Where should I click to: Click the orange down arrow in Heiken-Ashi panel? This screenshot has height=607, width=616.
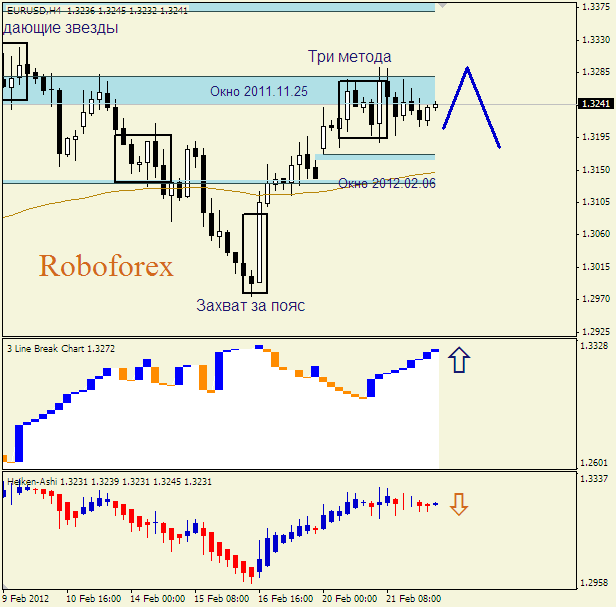tap(458, 503)
